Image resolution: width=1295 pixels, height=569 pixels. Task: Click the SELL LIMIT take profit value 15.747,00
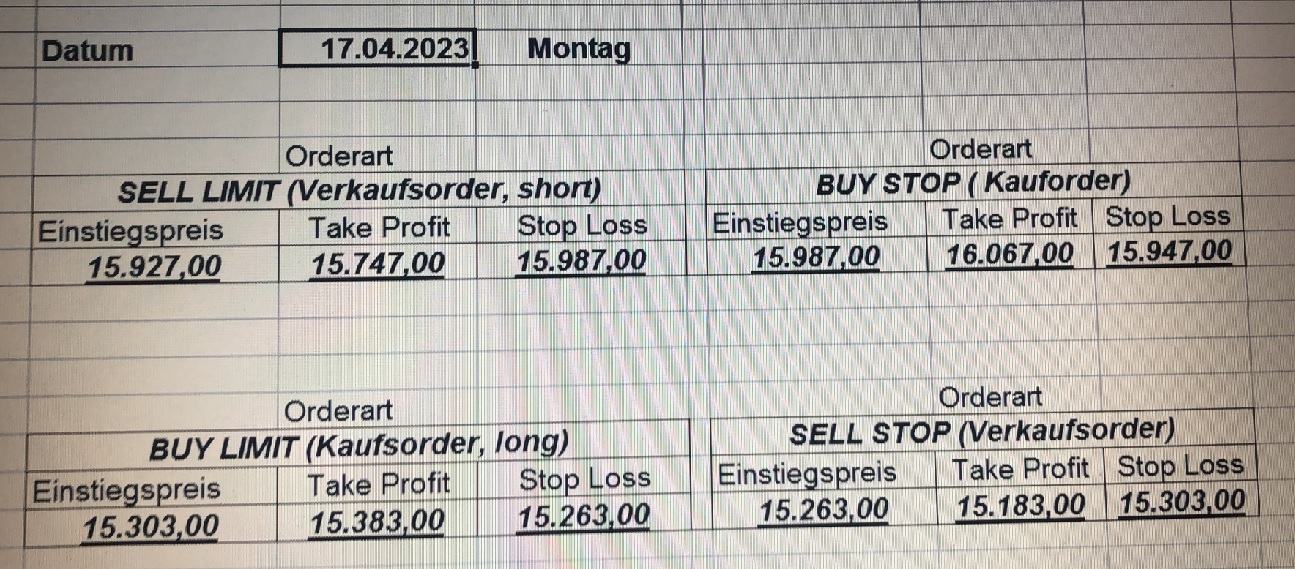378,264
